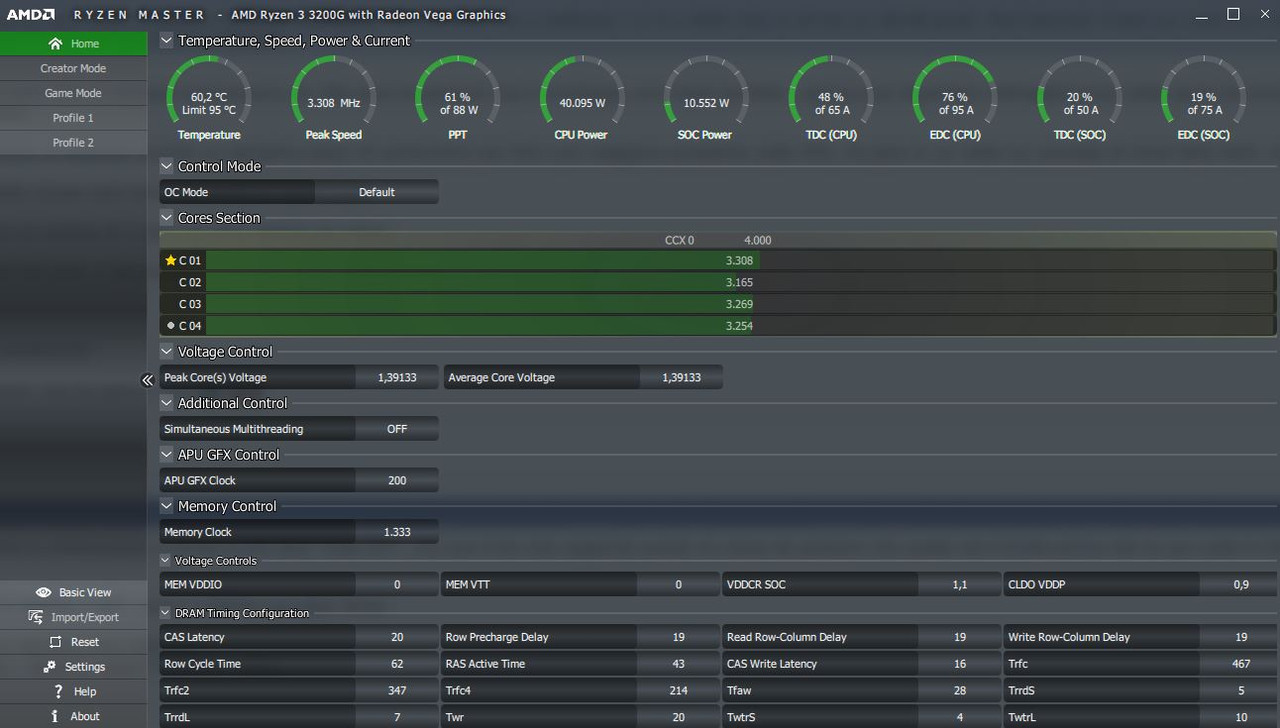Click RAS Active Time value 43

click(x=678, y=664)
